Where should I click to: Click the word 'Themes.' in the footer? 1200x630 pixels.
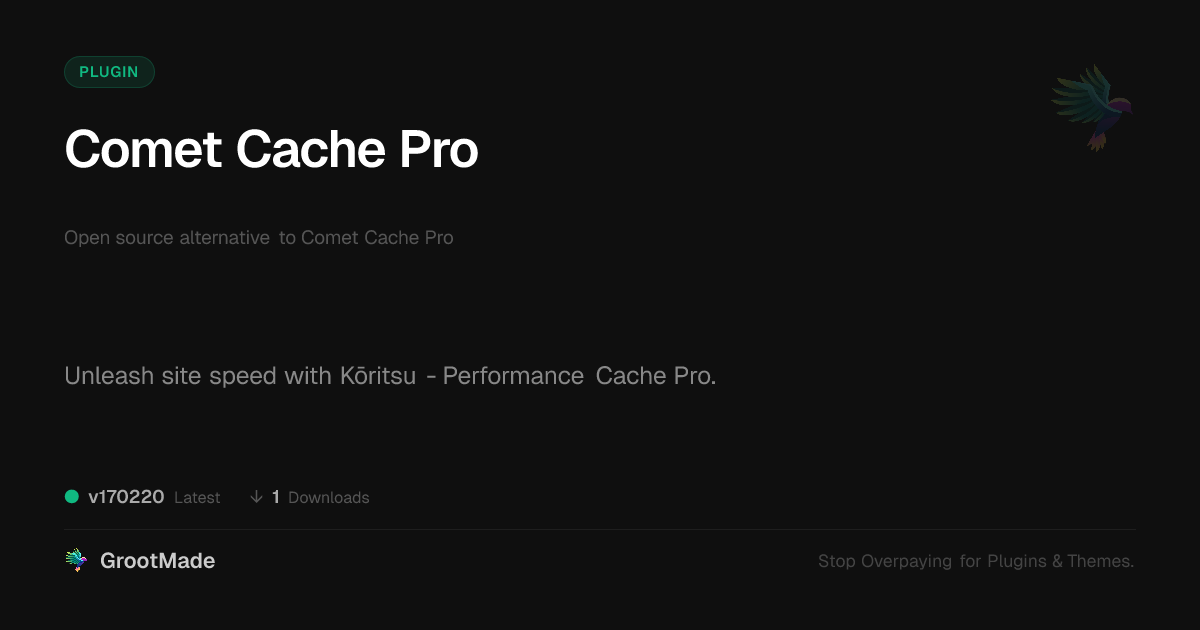[1100, 562]
